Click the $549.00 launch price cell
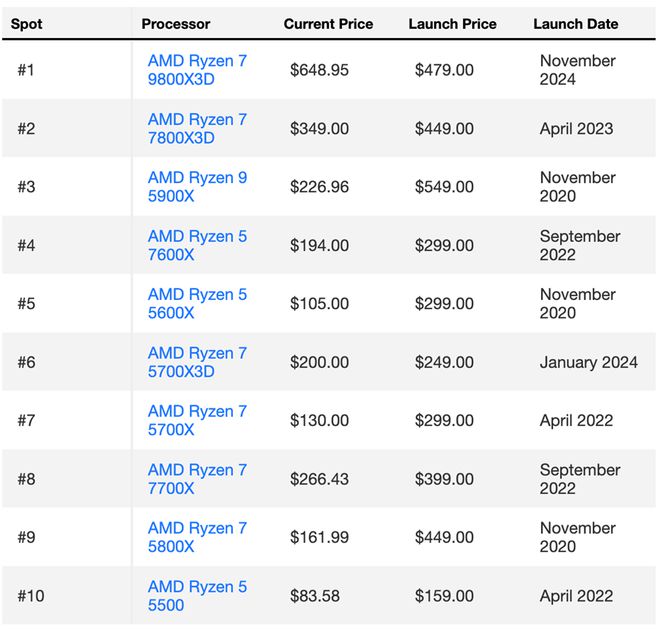 (444, 186)
